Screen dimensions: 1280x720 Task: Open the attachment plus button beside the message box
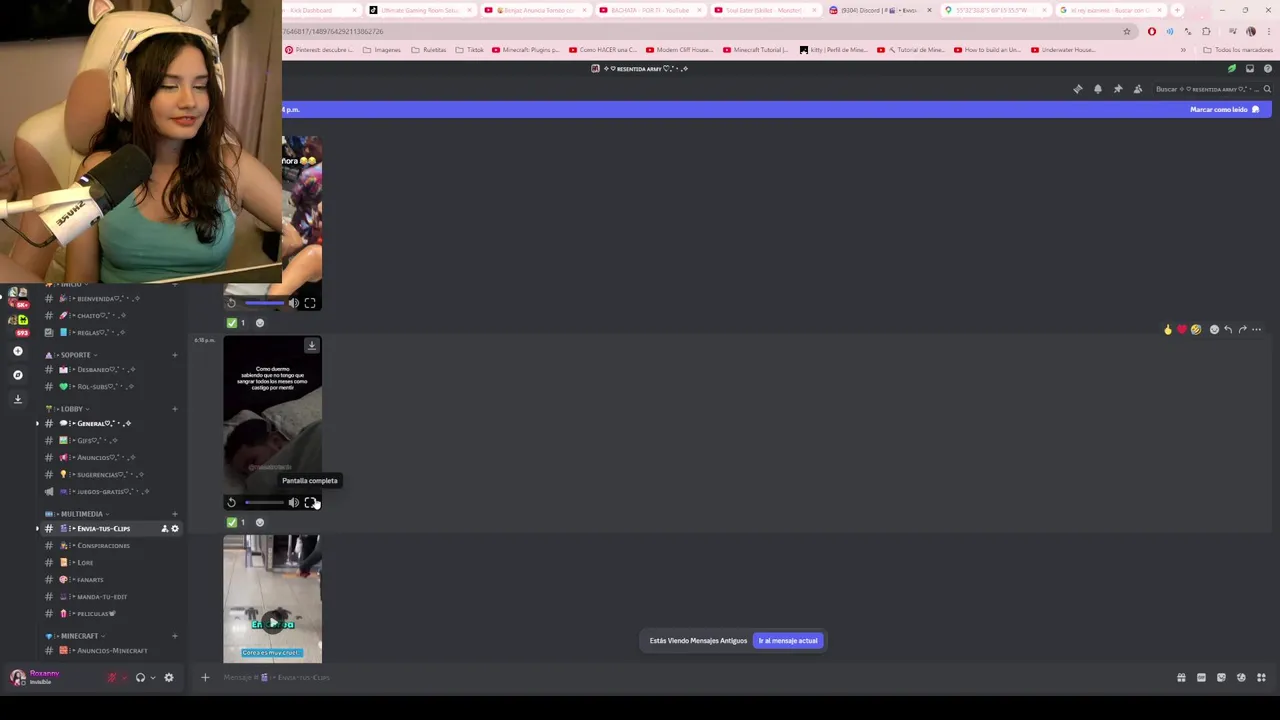205,678
